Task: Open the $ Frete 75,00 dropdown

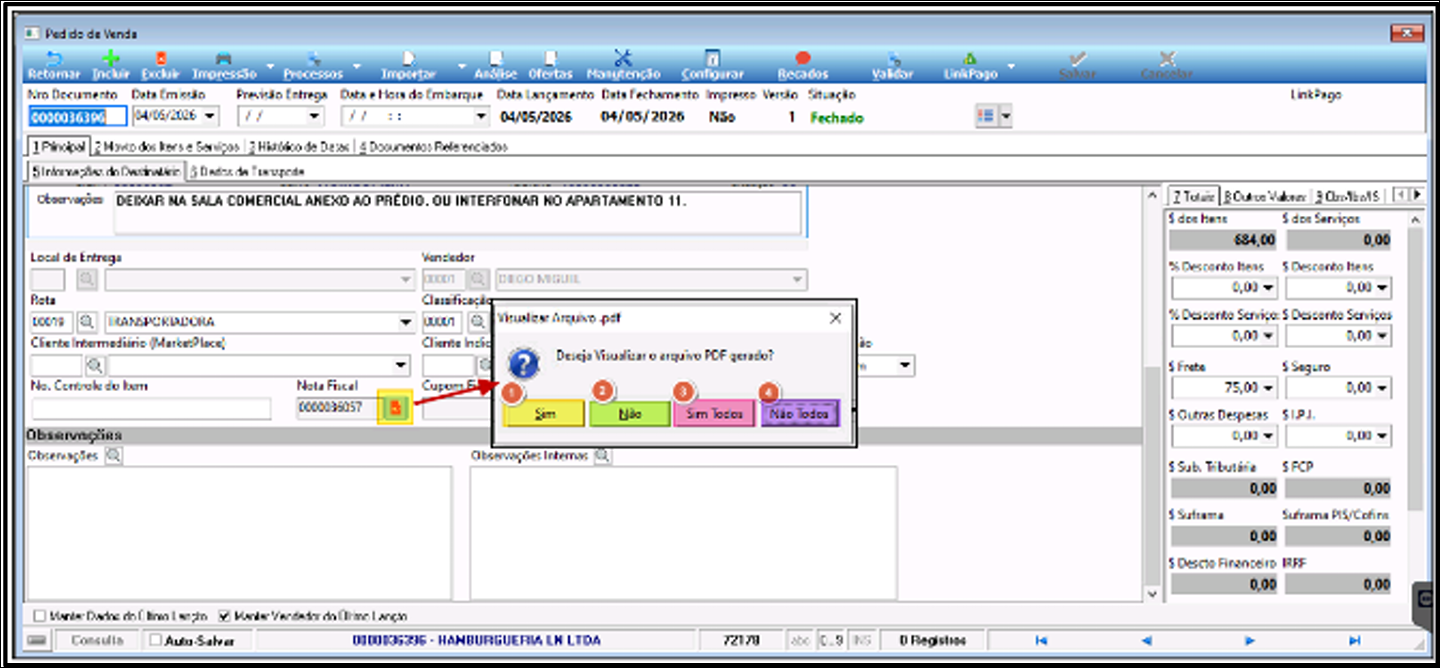Action: (1269, 387)
